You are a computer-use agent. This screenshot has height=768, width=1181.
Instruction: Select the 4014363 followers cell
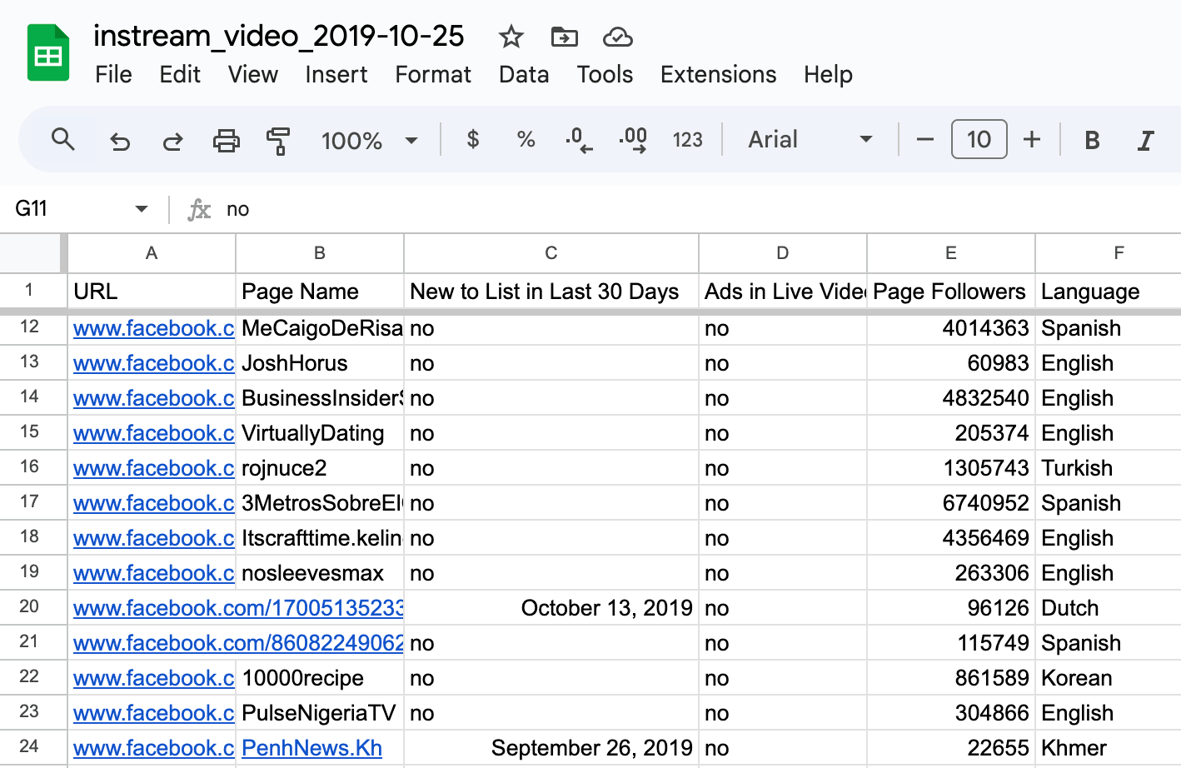tap(951, 328)
